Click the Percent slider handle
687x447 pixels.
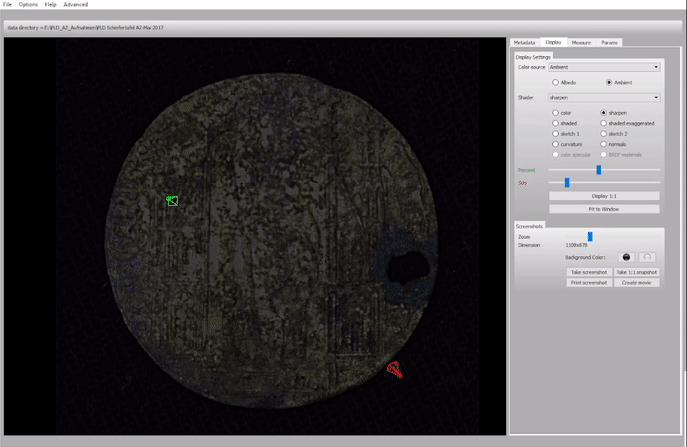tap(599, 170)
